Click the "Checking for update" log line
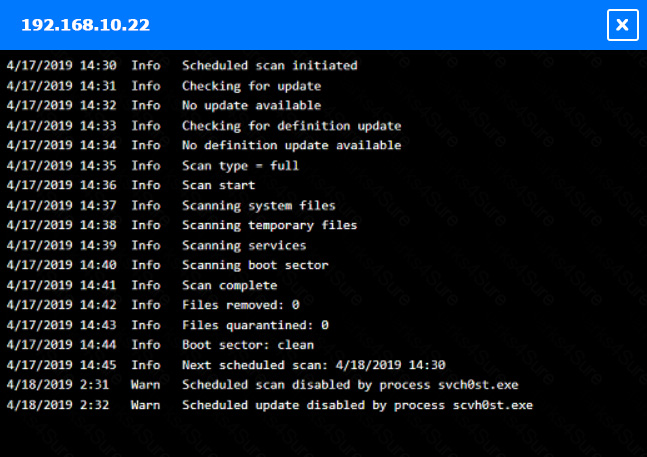Viewport: 647px width, 457px height. click(x=251, y=86)
